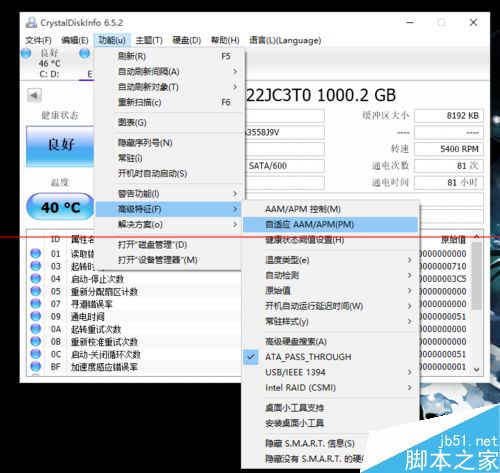Image resolution: width=500 pixels, height=473 pixels.
Task: Expand 原始值 submenu
Action: pos(330,290)
